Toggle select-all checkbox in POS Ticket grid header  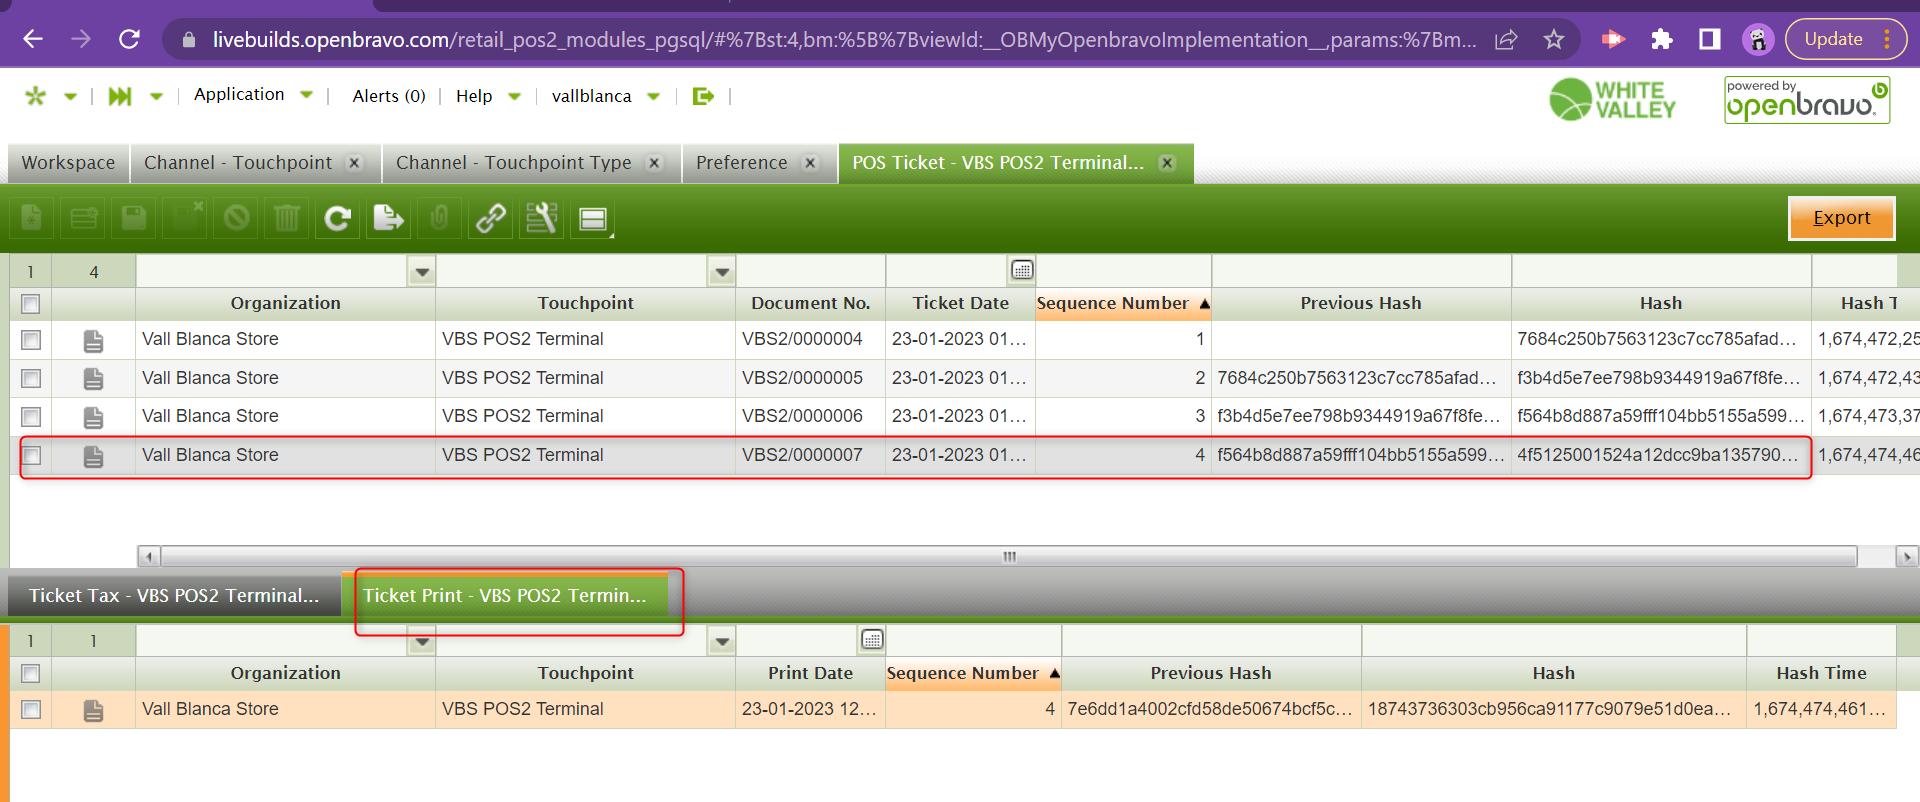pyautogui.click(x=31, y=303)
